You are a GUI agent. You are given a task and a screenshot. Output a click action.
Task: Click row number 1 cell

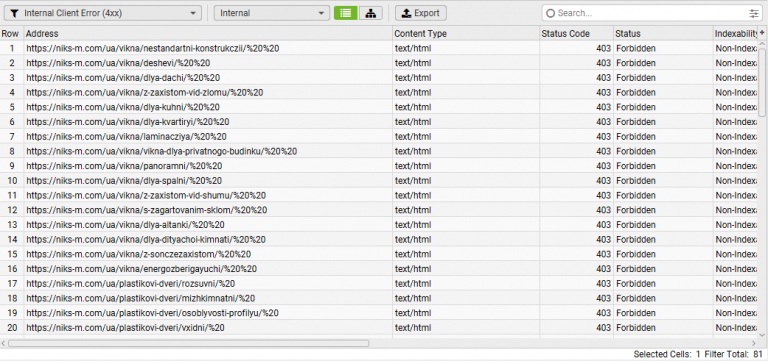click(x=12, y=48)
